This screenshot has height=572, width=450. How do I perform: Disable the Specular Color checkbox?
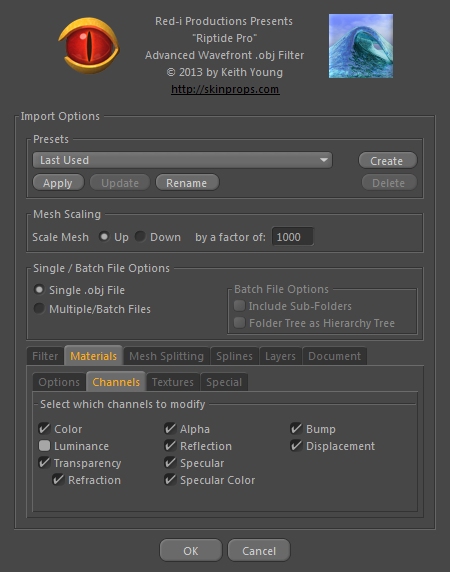pos(170,479)
